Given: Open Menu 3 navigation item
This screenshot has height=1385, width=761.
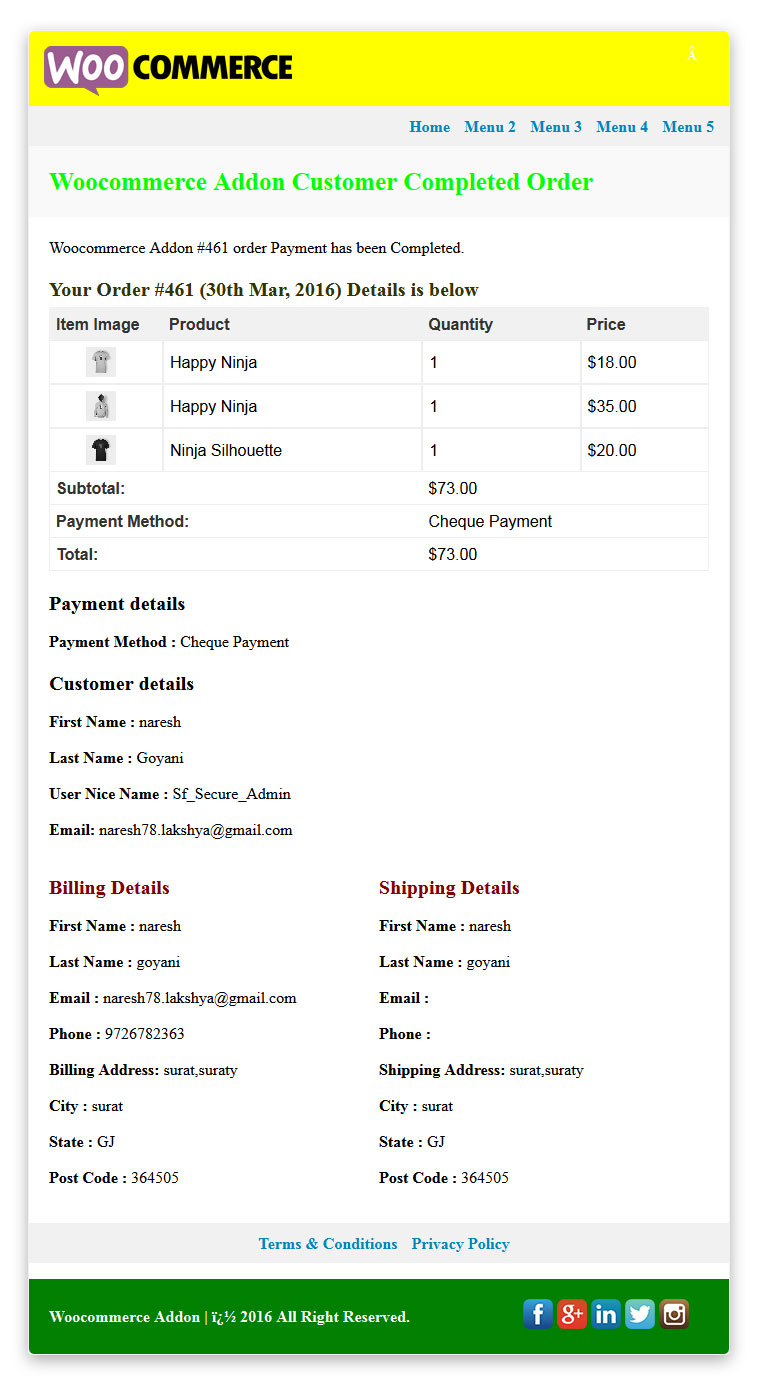Looking at the screenshot, I should (556, 127).
